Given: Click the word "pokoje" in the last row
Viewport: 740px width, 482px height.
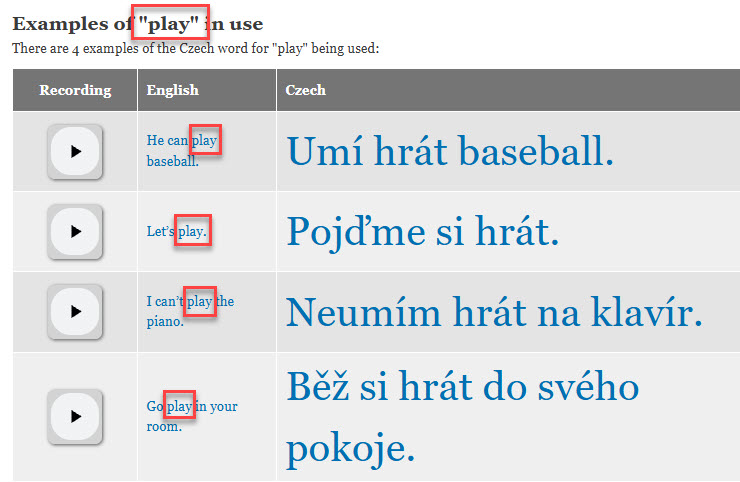Looking at the screenshot, I should tap(350, 450).
